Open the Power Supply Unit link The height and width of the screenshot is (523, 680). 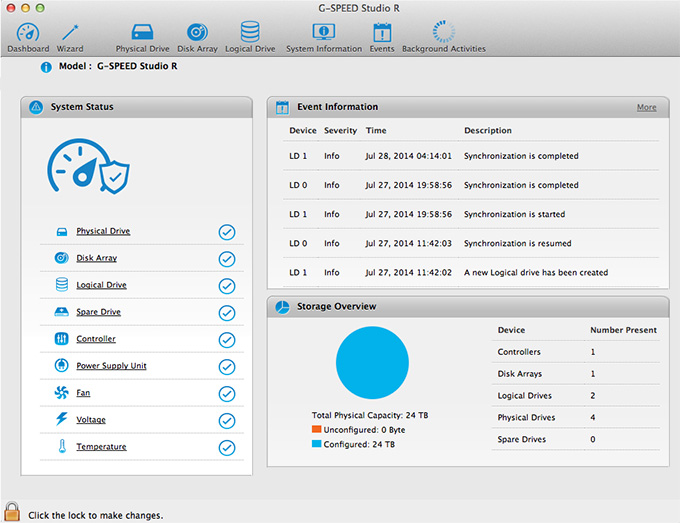coord(111,366)
